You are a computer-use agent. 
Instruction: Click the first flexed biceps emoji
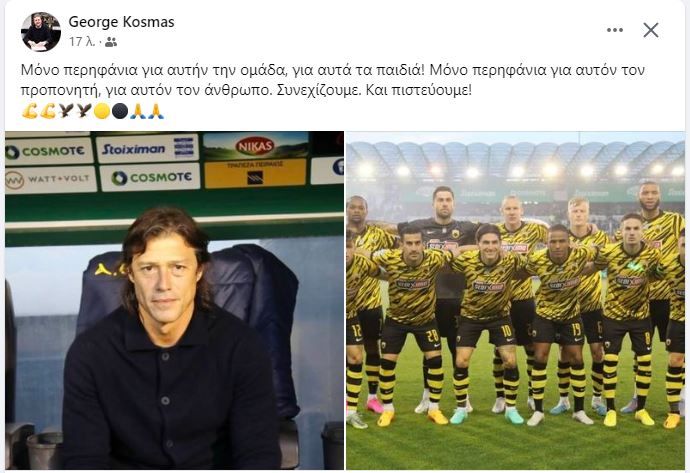click(29, 111)
